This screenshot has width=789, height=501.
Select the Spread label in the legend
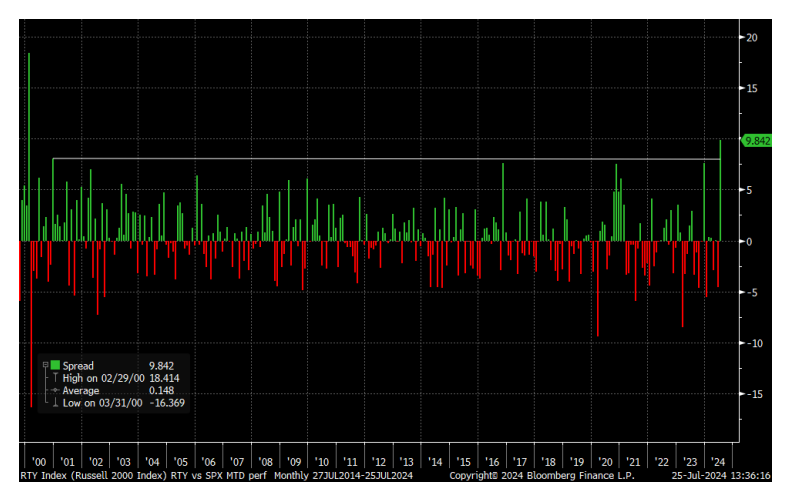coord(78,366)
